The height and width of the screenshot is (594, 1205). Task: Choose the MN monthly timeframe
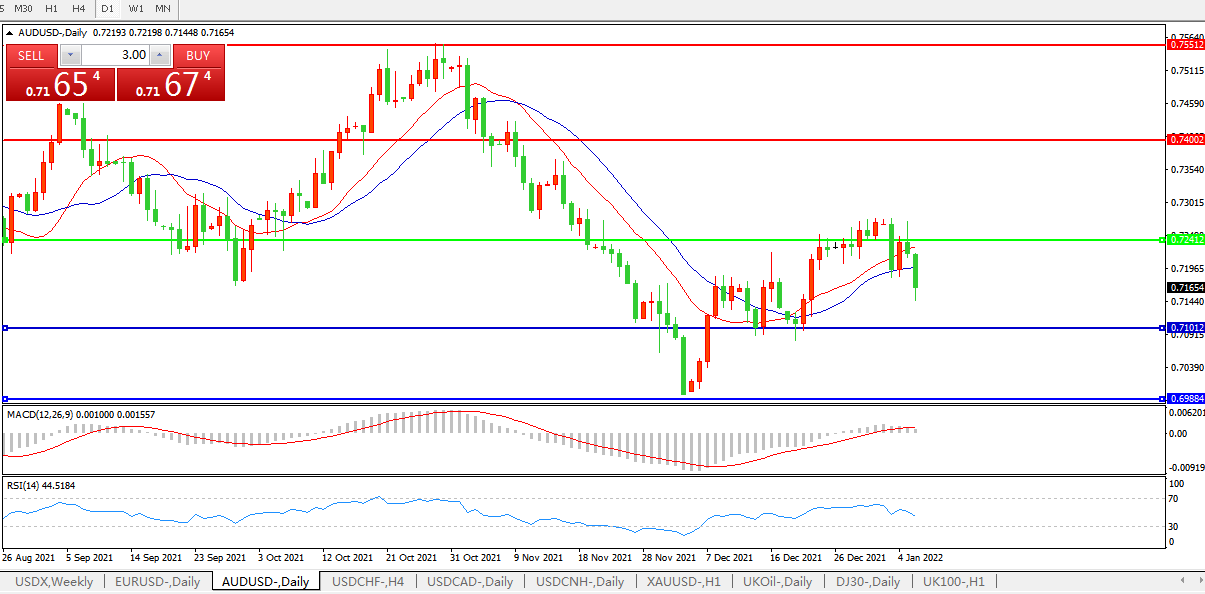[163, 8]
